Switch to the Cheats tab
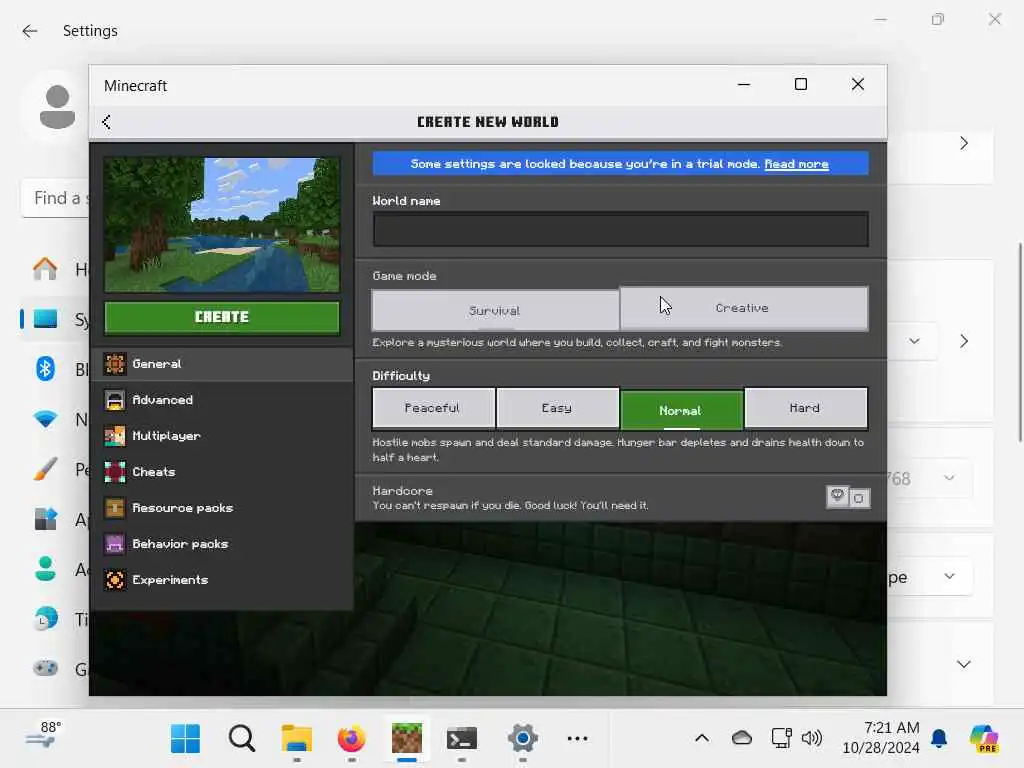This screenshot has width=1024, height=768. click(x=222, y=472)
